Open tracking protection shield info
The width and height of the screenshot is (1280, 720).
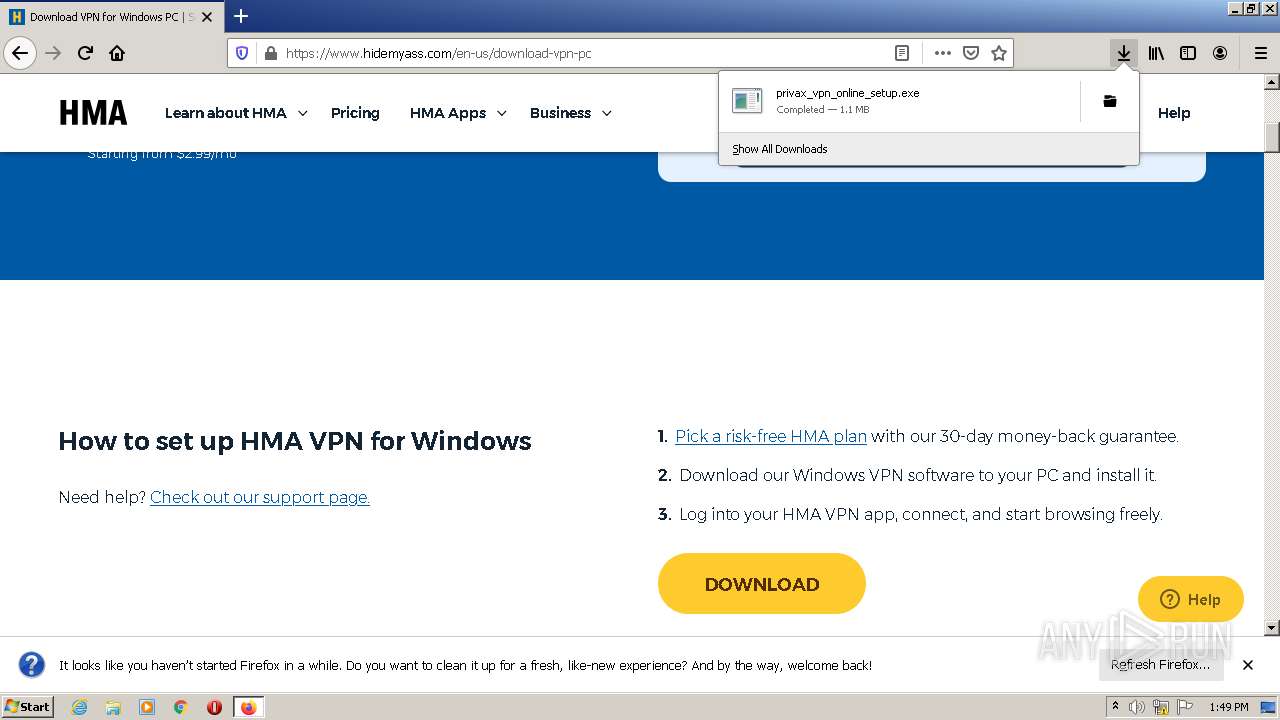(242, 53)
